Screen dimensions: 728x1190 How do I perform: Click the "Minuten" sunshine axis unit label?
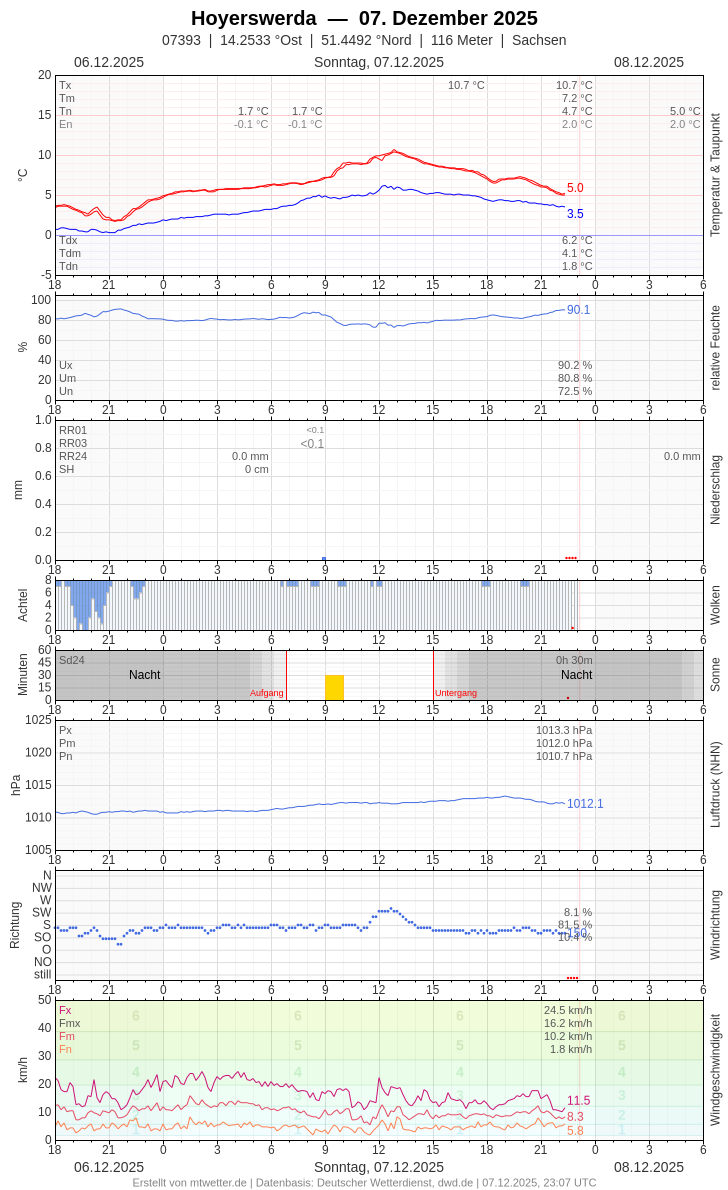point(23,675)
